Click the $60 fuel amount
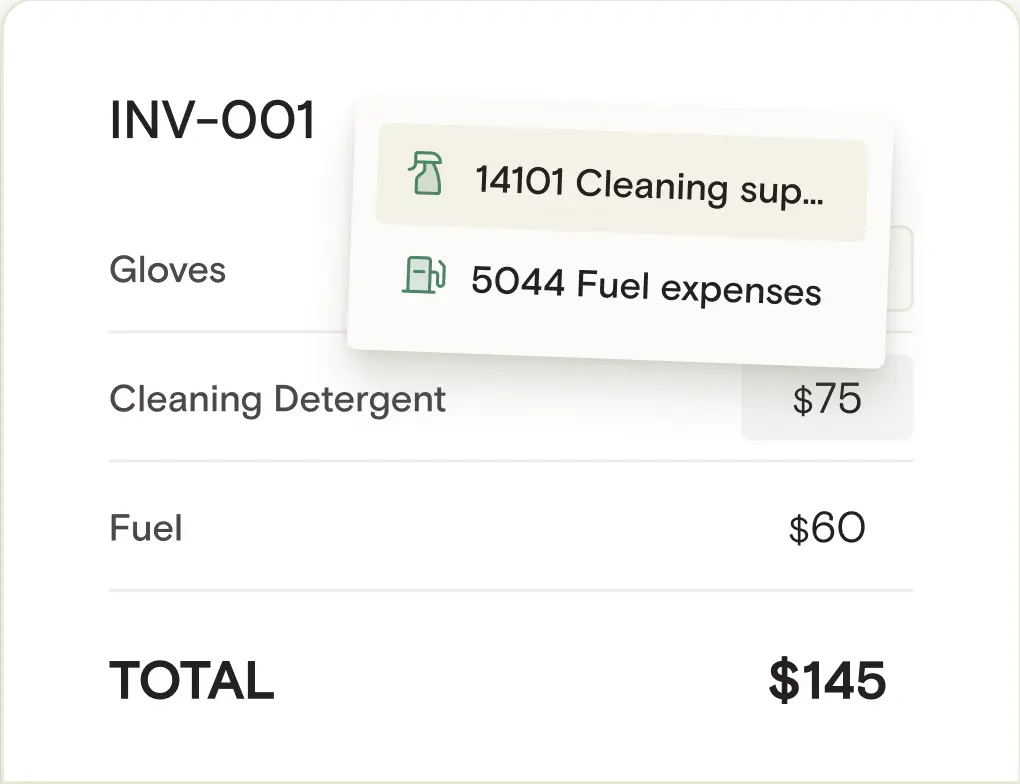The image size is (1020, 784). coord(827,528)
